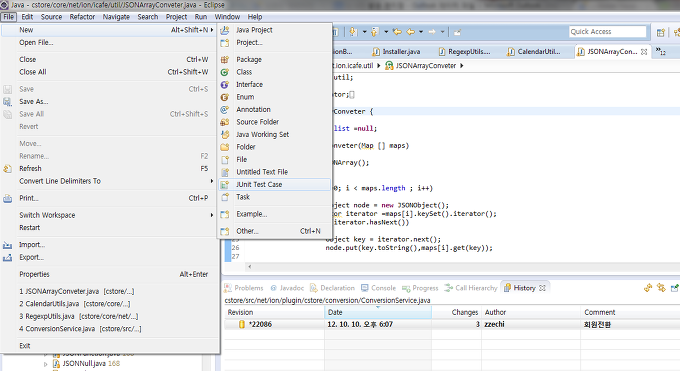Expand the JSONNull.java tree node
This screenshot has width=680, height=371.
click(46, 364)
